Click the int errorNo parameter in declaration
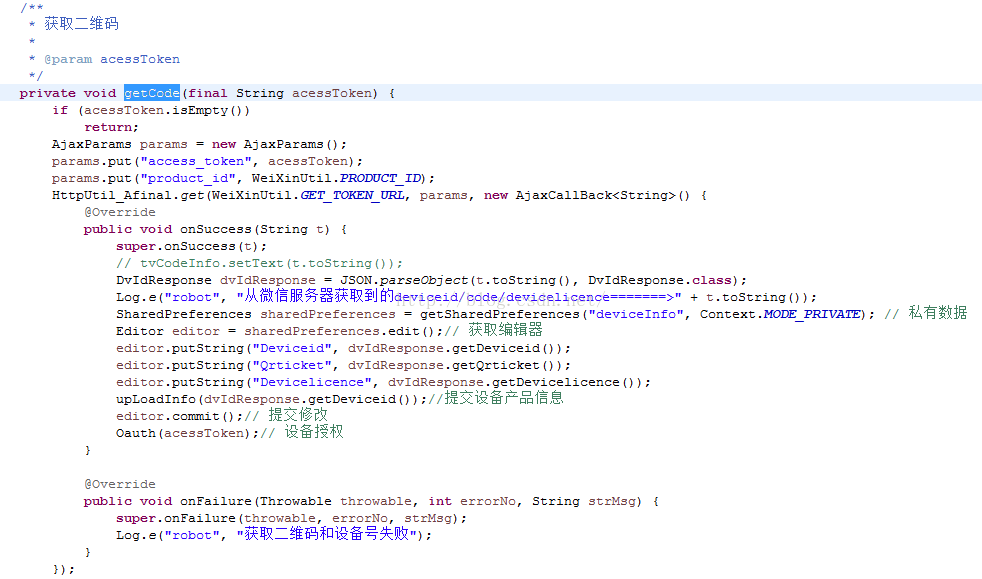The image size is (982, 579). tap(472, 501)
